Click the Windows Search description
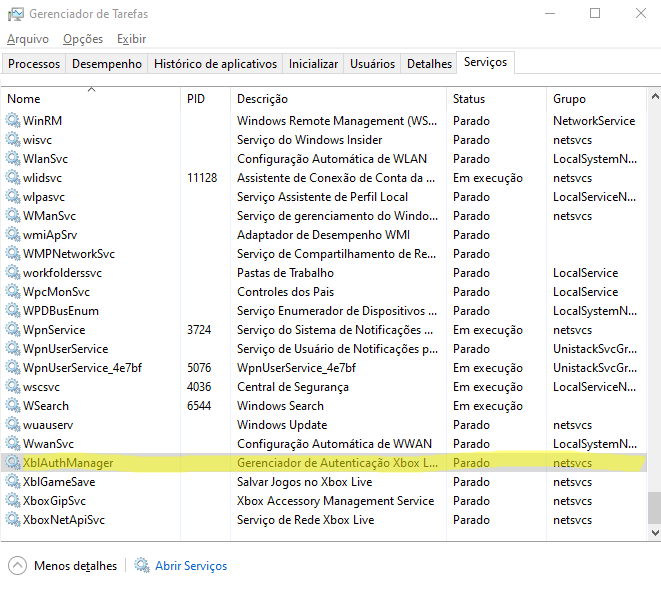The image size is (661, 590). (x=280, y=406)
